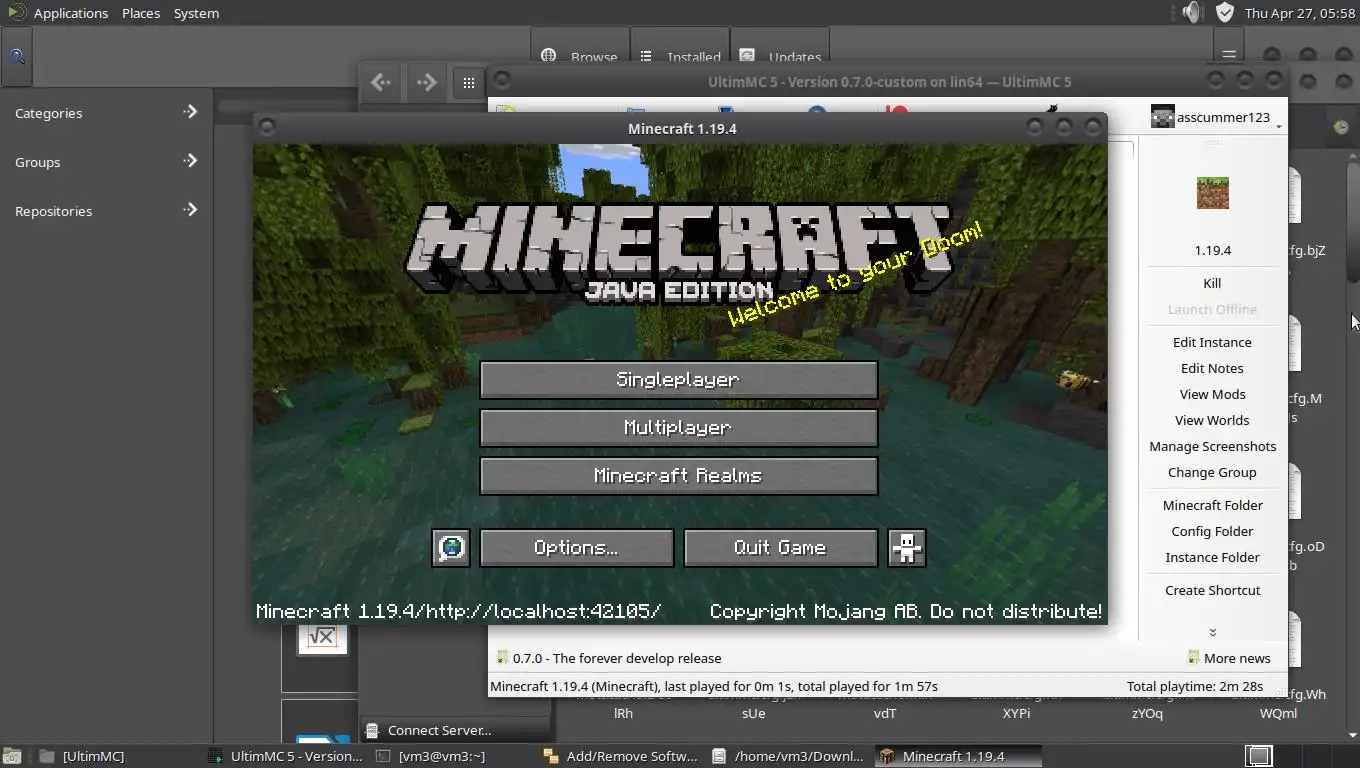Click Quit Game button

pos(781,548)
